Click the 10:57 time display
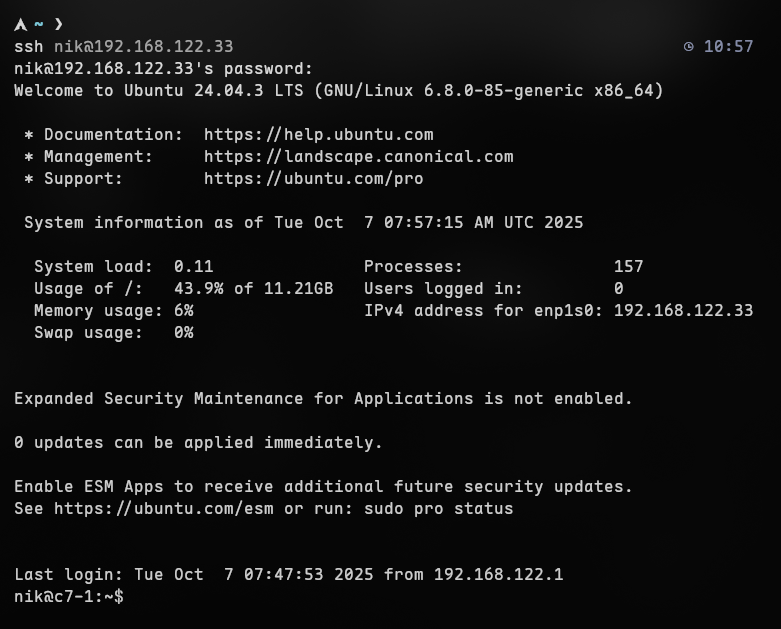The height and width of the screenshot is (629, 781). (x=728, y=47)
